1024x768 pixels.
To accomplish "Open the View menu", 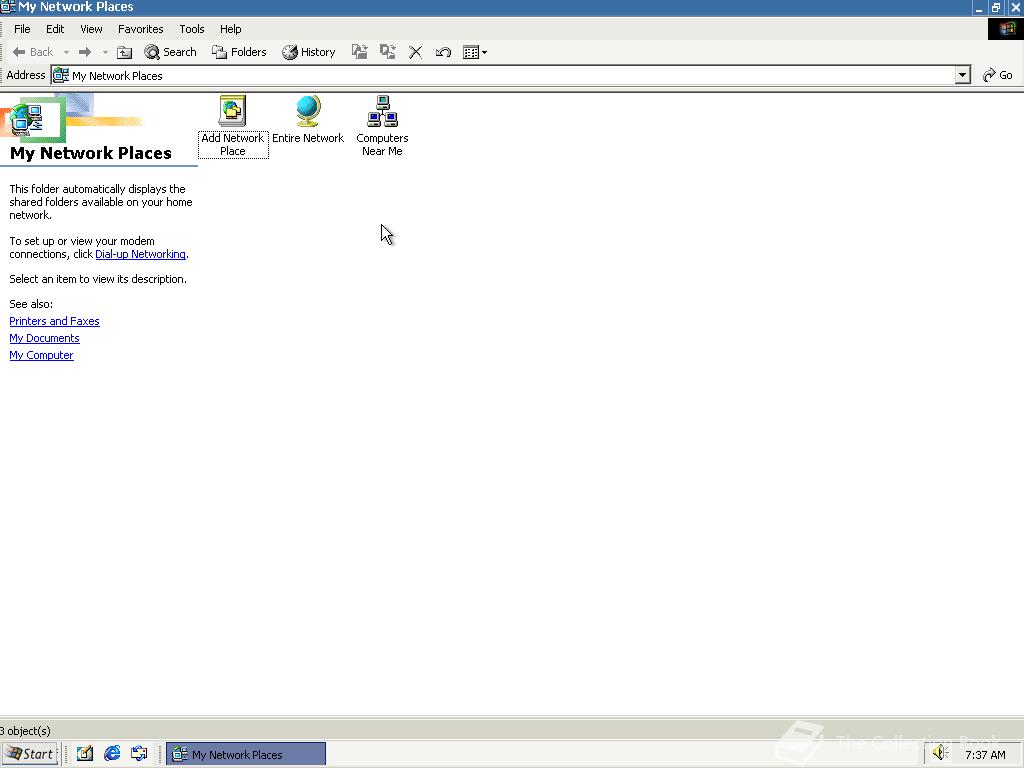I will tap(91, 29).
